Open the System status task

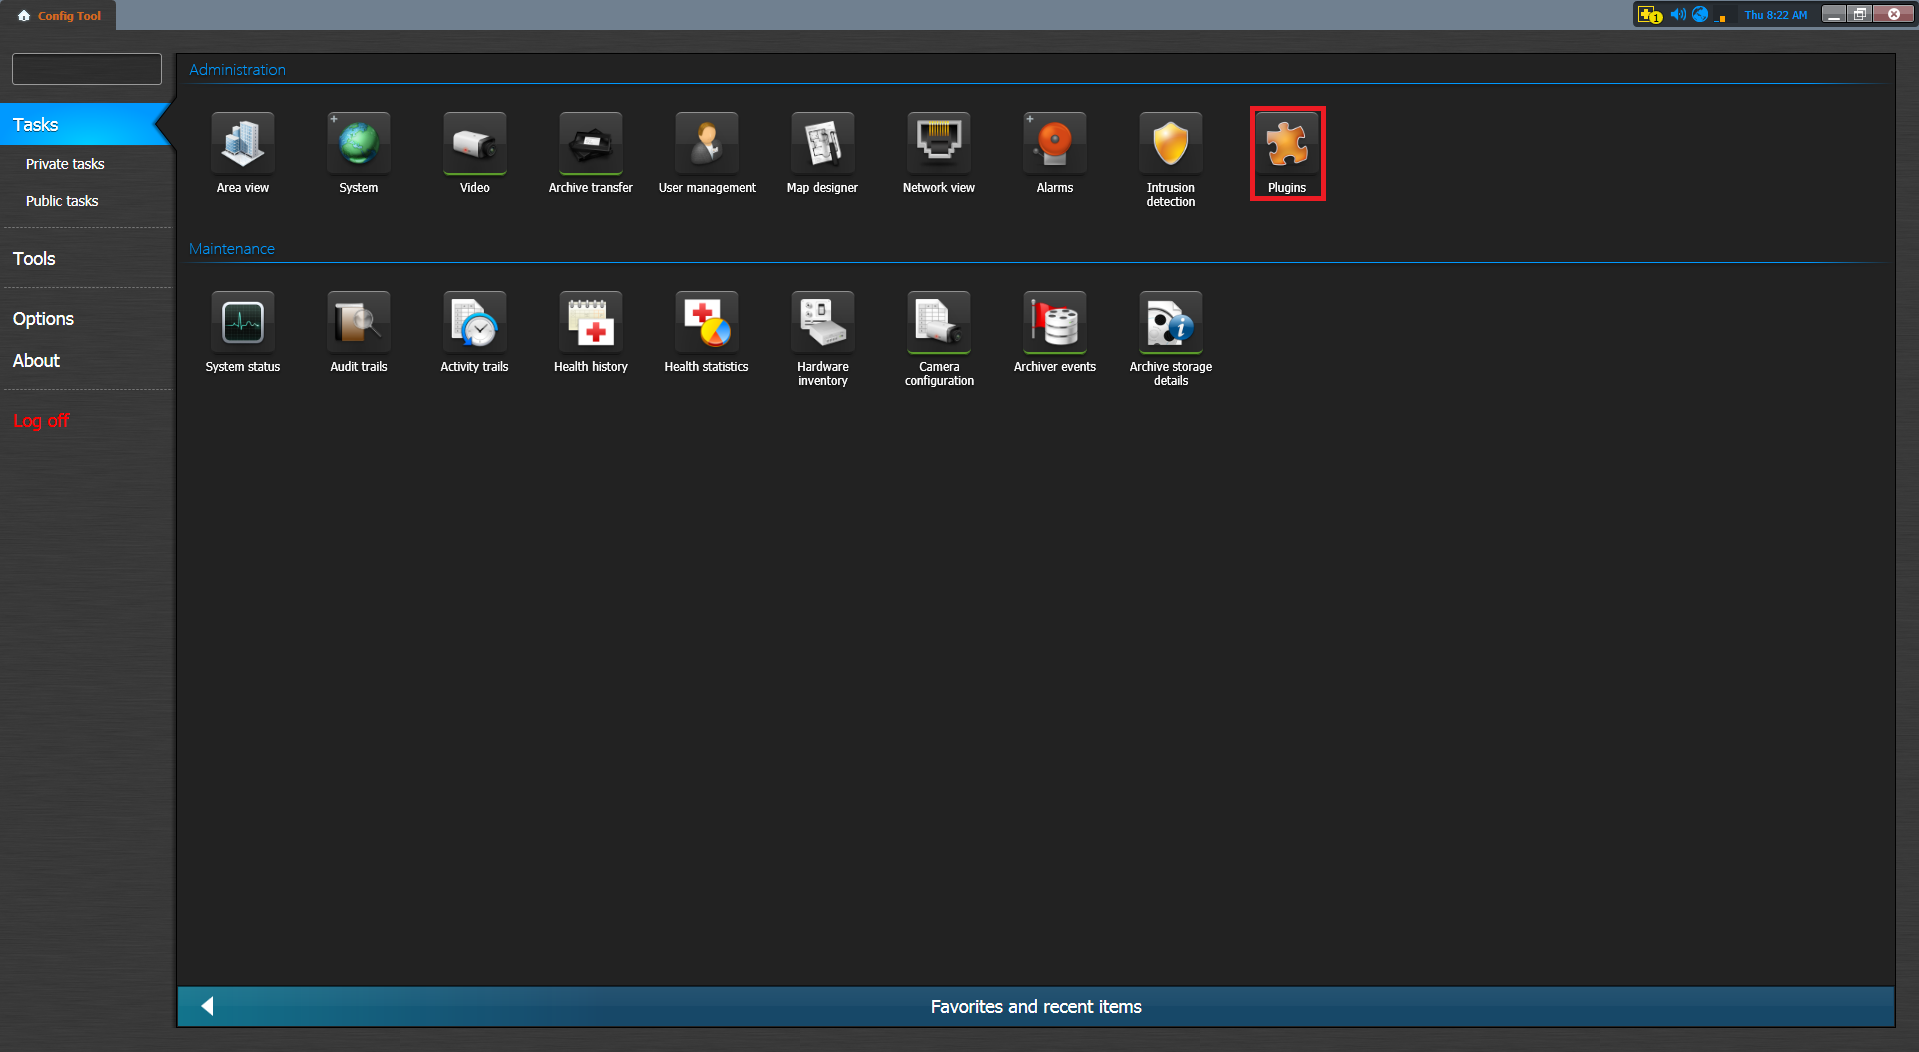[x=242, y=324]
